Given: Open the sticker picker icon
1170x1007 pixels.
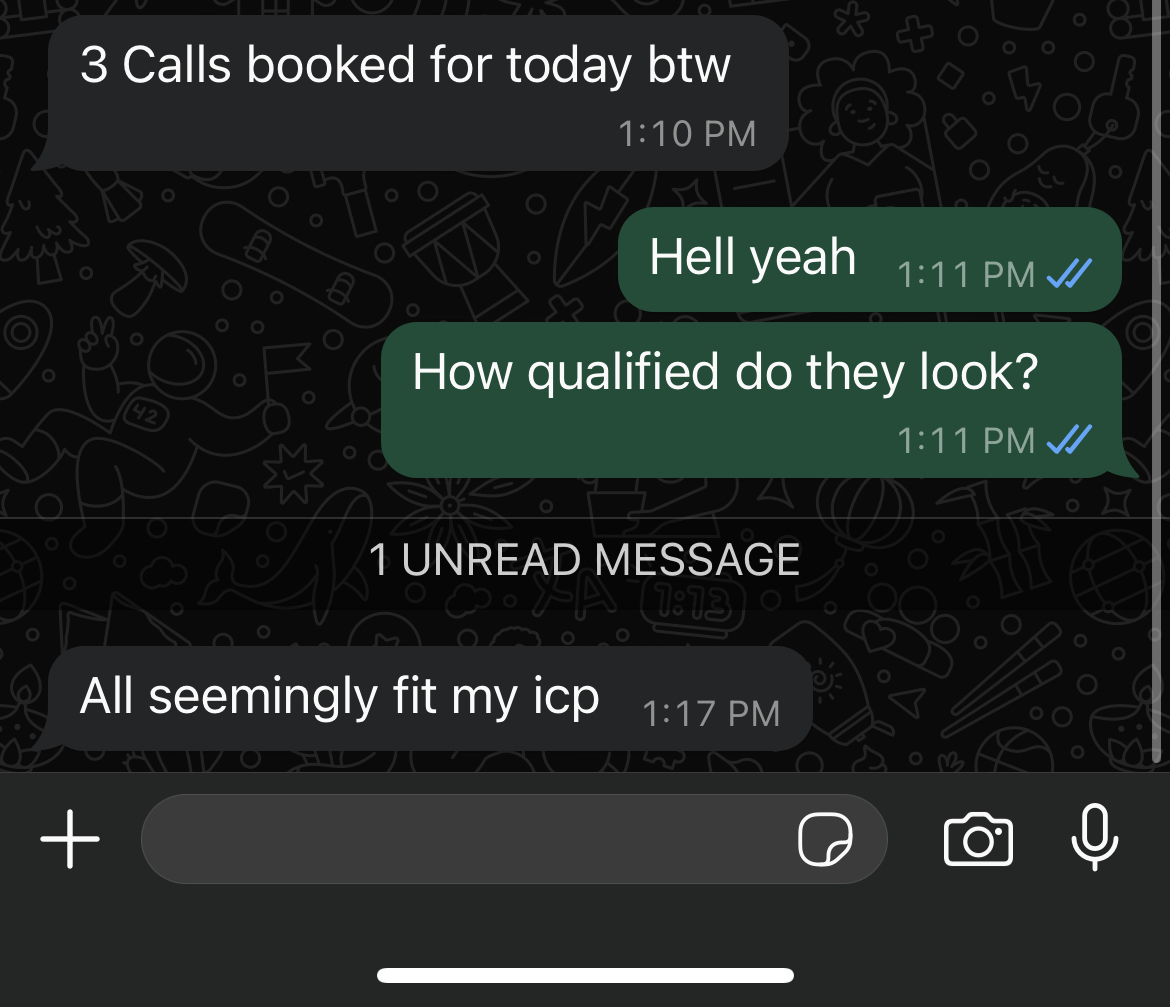Looking at the screenshot, I should click(825, 839).
